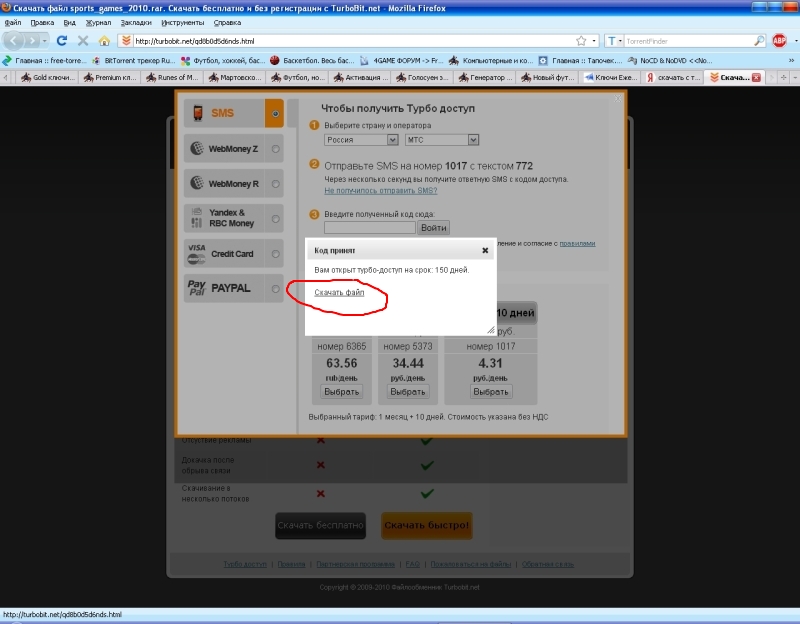Click the 'Скачать файл' link
This screenshot has height=624, width=800.
[339, 292]
